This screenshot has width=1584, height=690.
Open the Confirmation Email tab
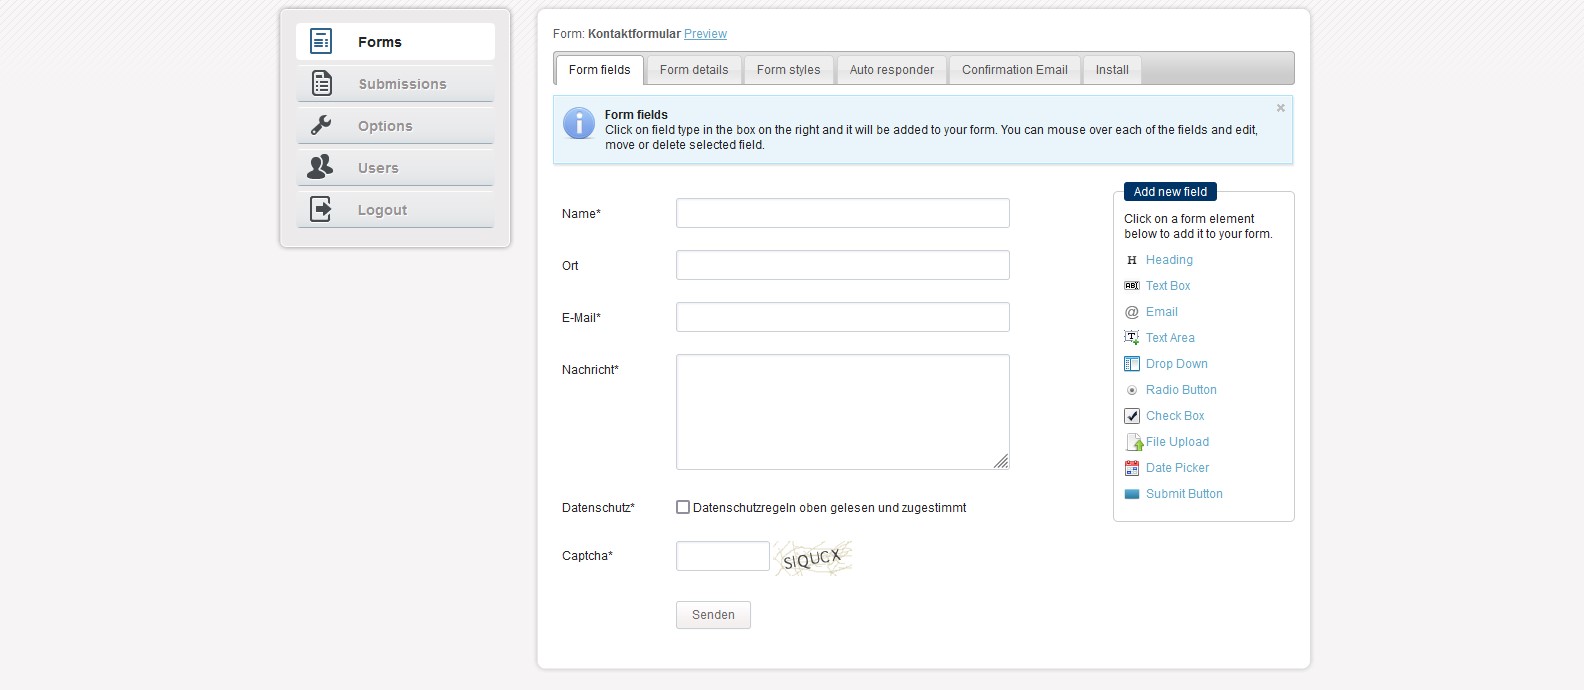click(x=1014, y=70)
